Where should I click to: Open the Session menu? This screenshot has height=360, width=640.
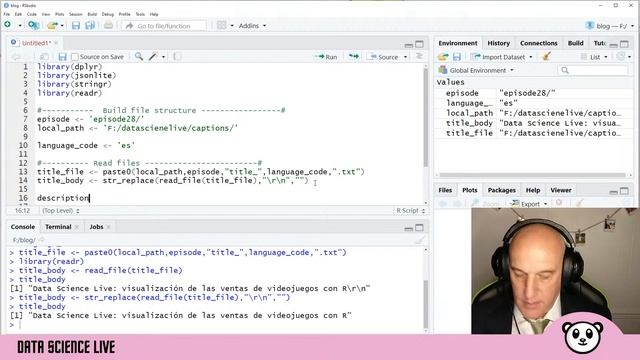pyautogui.click(x=76, y=14)
